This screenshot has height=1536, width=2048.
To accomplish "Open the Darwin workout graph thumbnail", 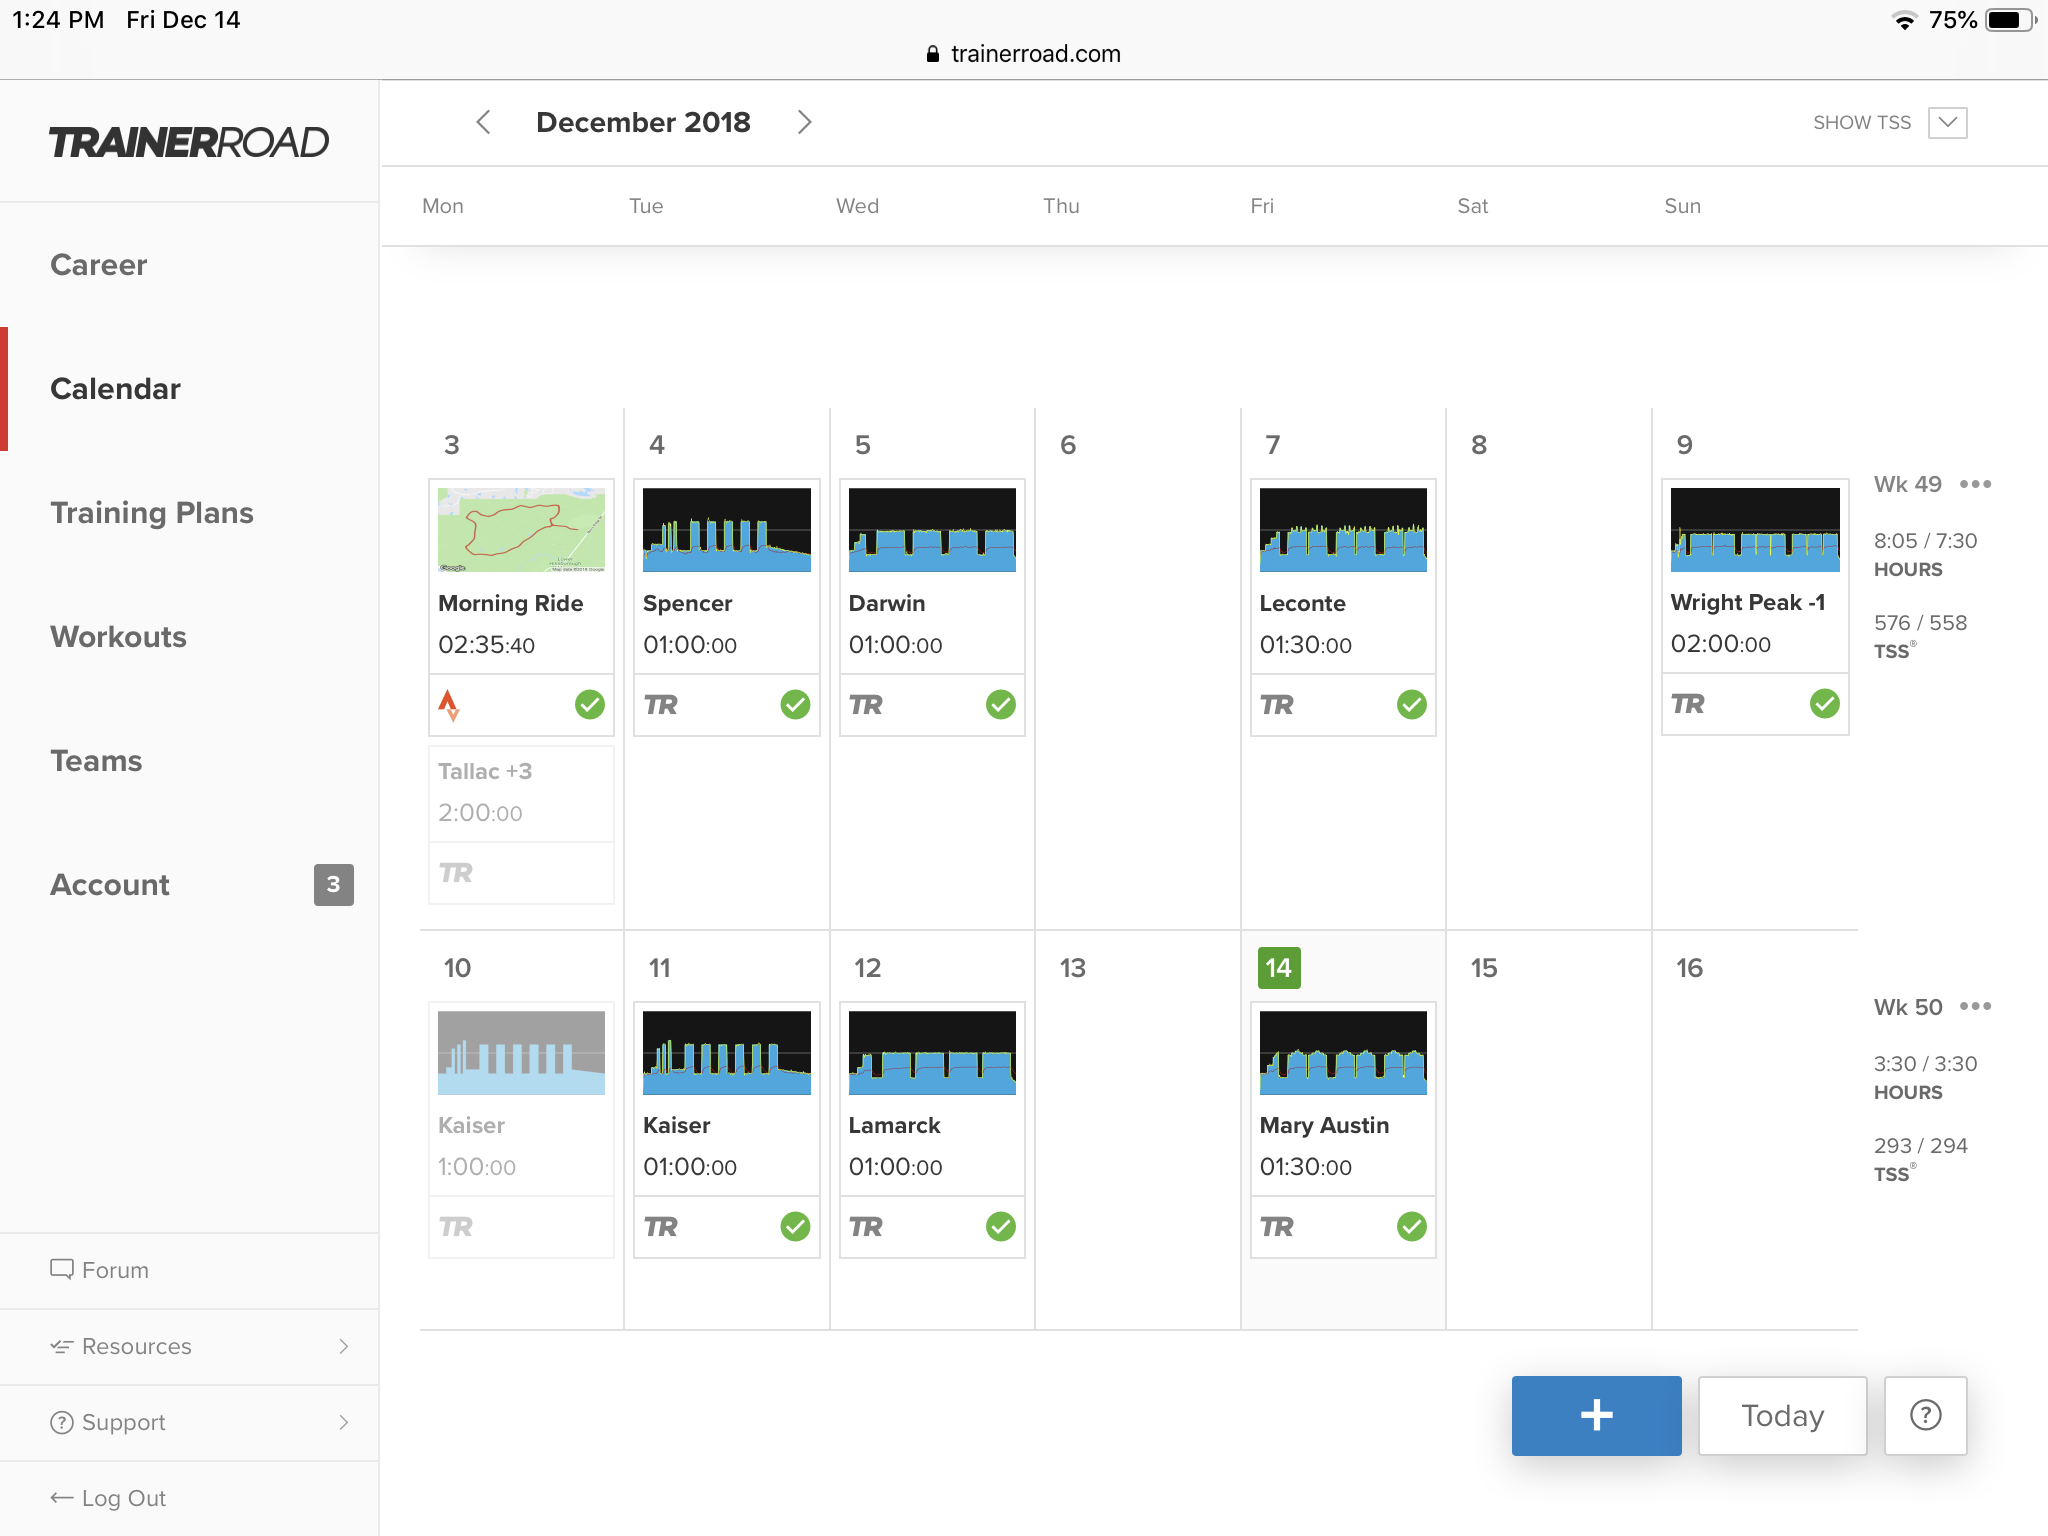I will tap(931, 530).
